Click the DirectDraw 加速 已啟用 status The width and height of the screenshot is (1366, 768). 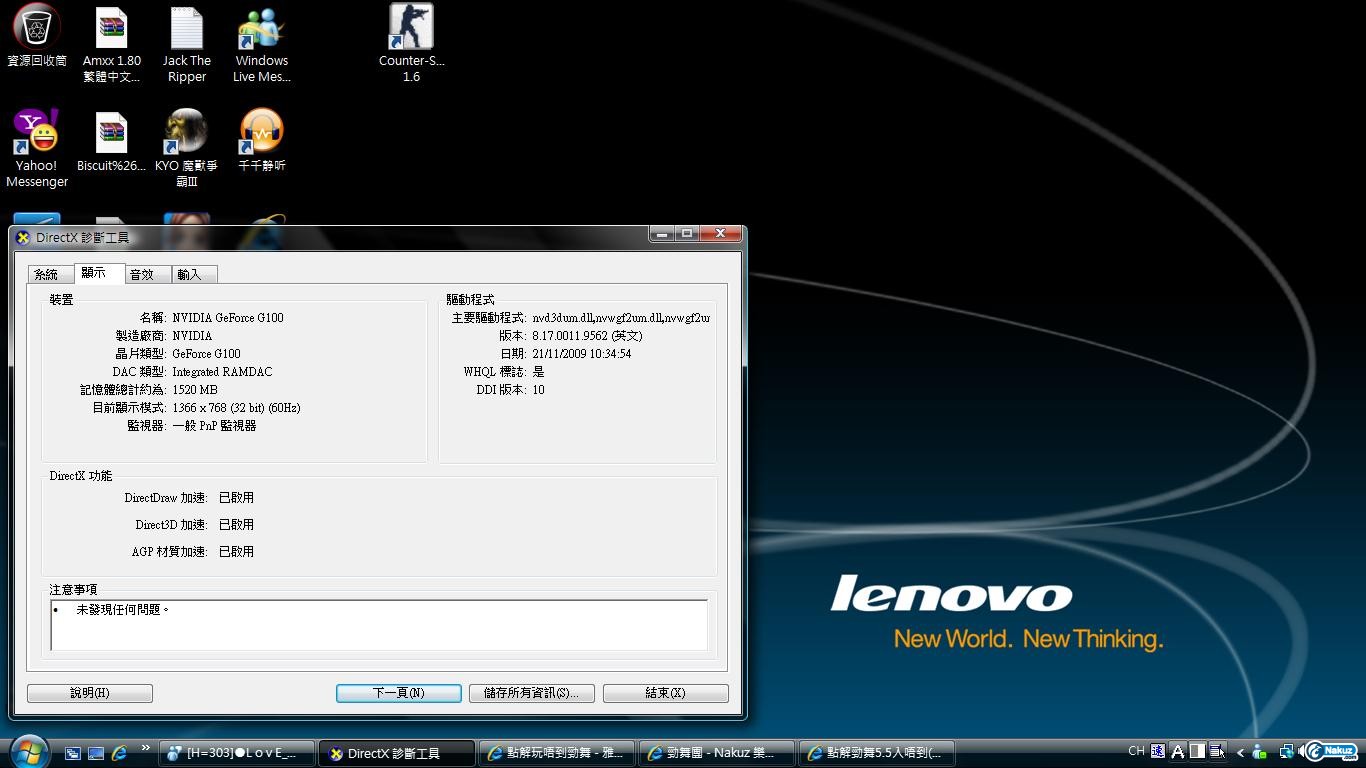(236, 498)
